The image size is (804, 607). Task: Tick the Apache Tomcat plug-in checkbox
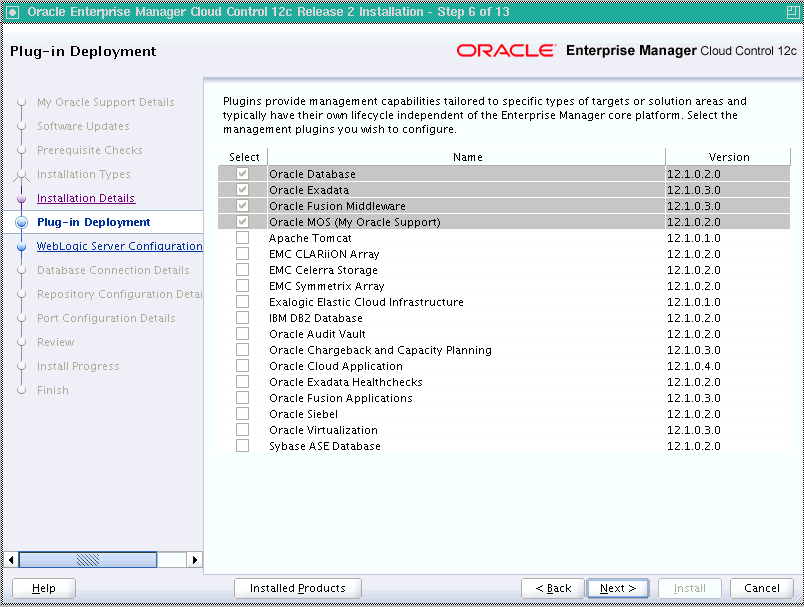[x=243, y=238]
